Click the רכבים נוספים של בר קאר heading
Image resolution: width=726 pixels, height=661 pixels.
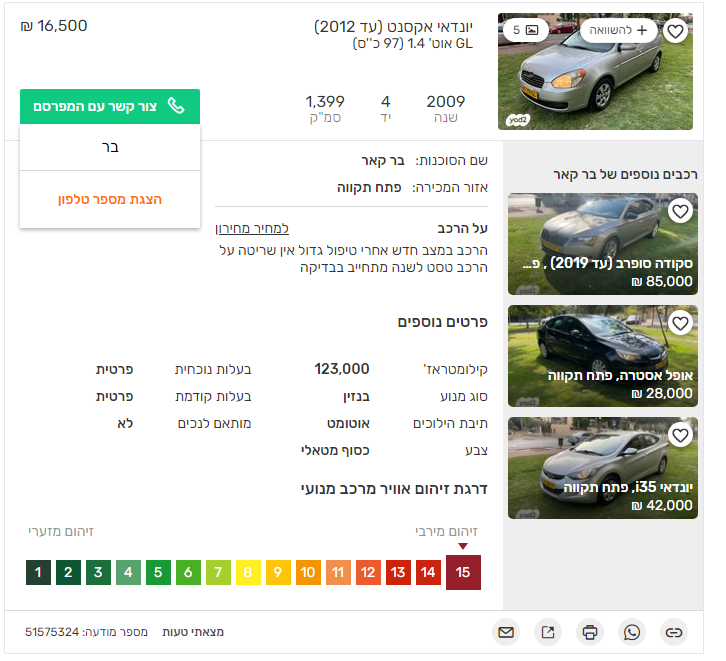(626, 175)
